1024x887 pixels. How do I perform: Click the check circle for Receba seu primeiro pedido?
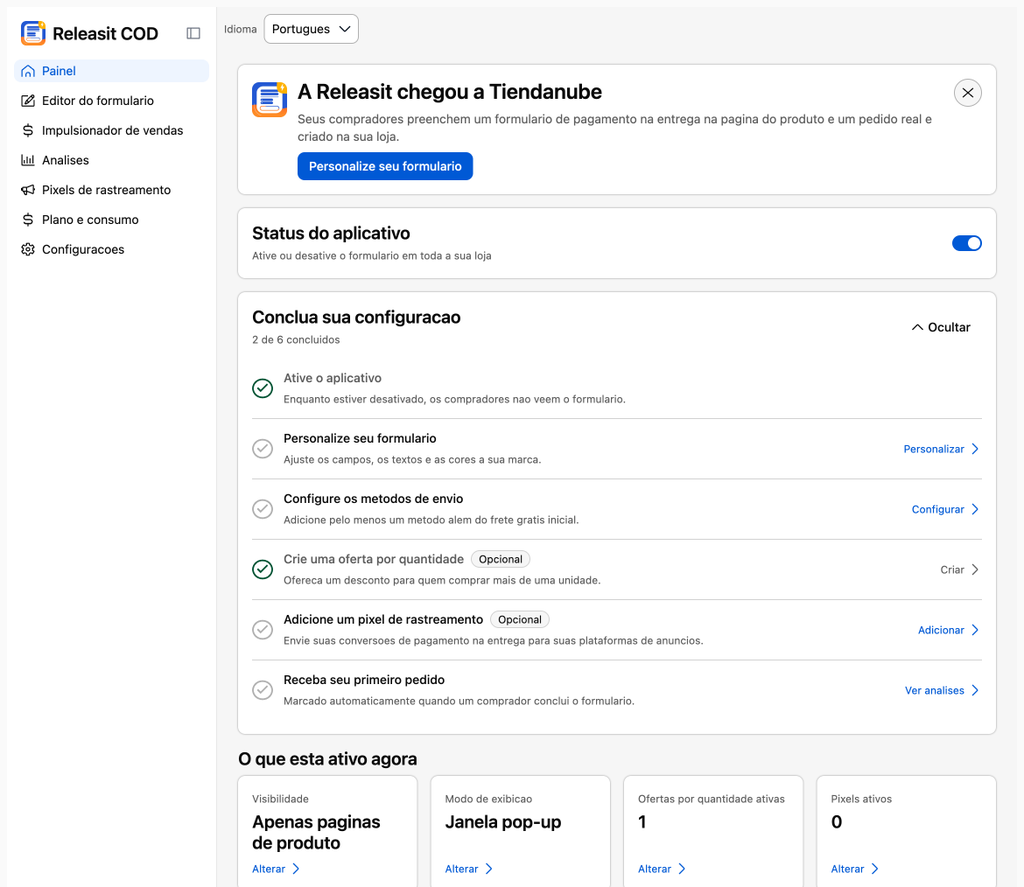click(263, 690)
